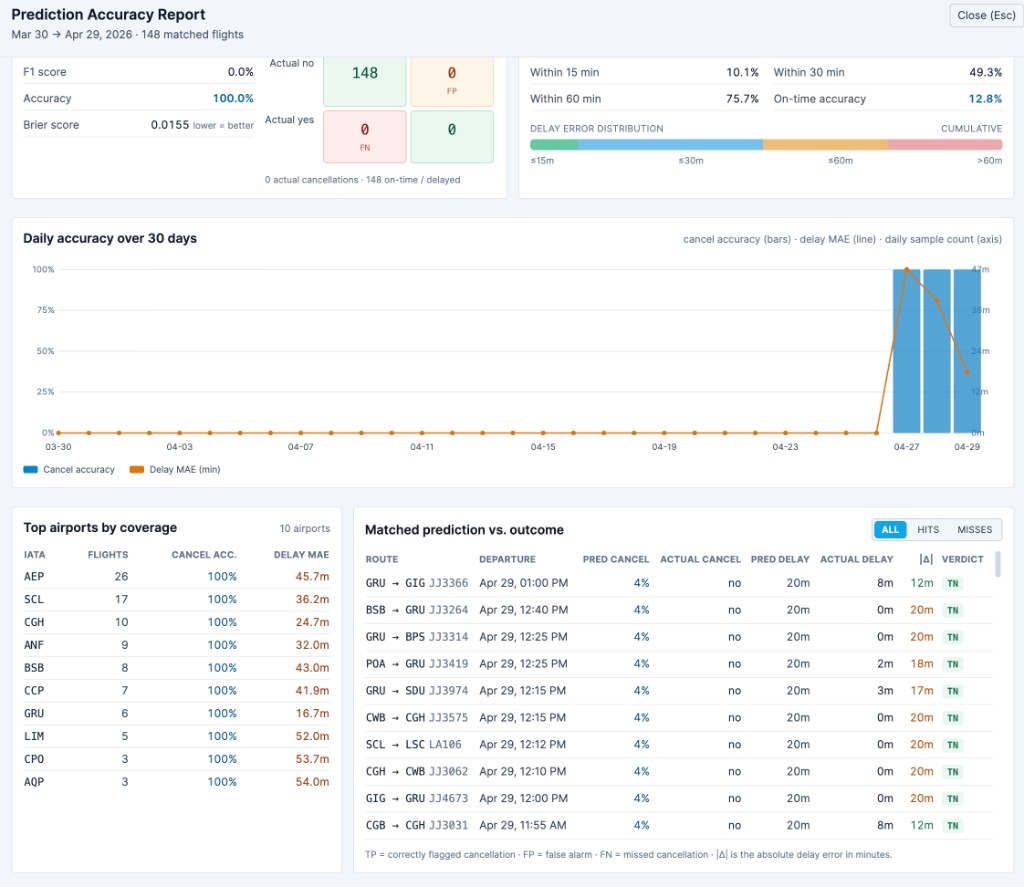Switch to the MISSES tab
The image size is (1024, 887).
pyautogui.click(x=975, y=529)
